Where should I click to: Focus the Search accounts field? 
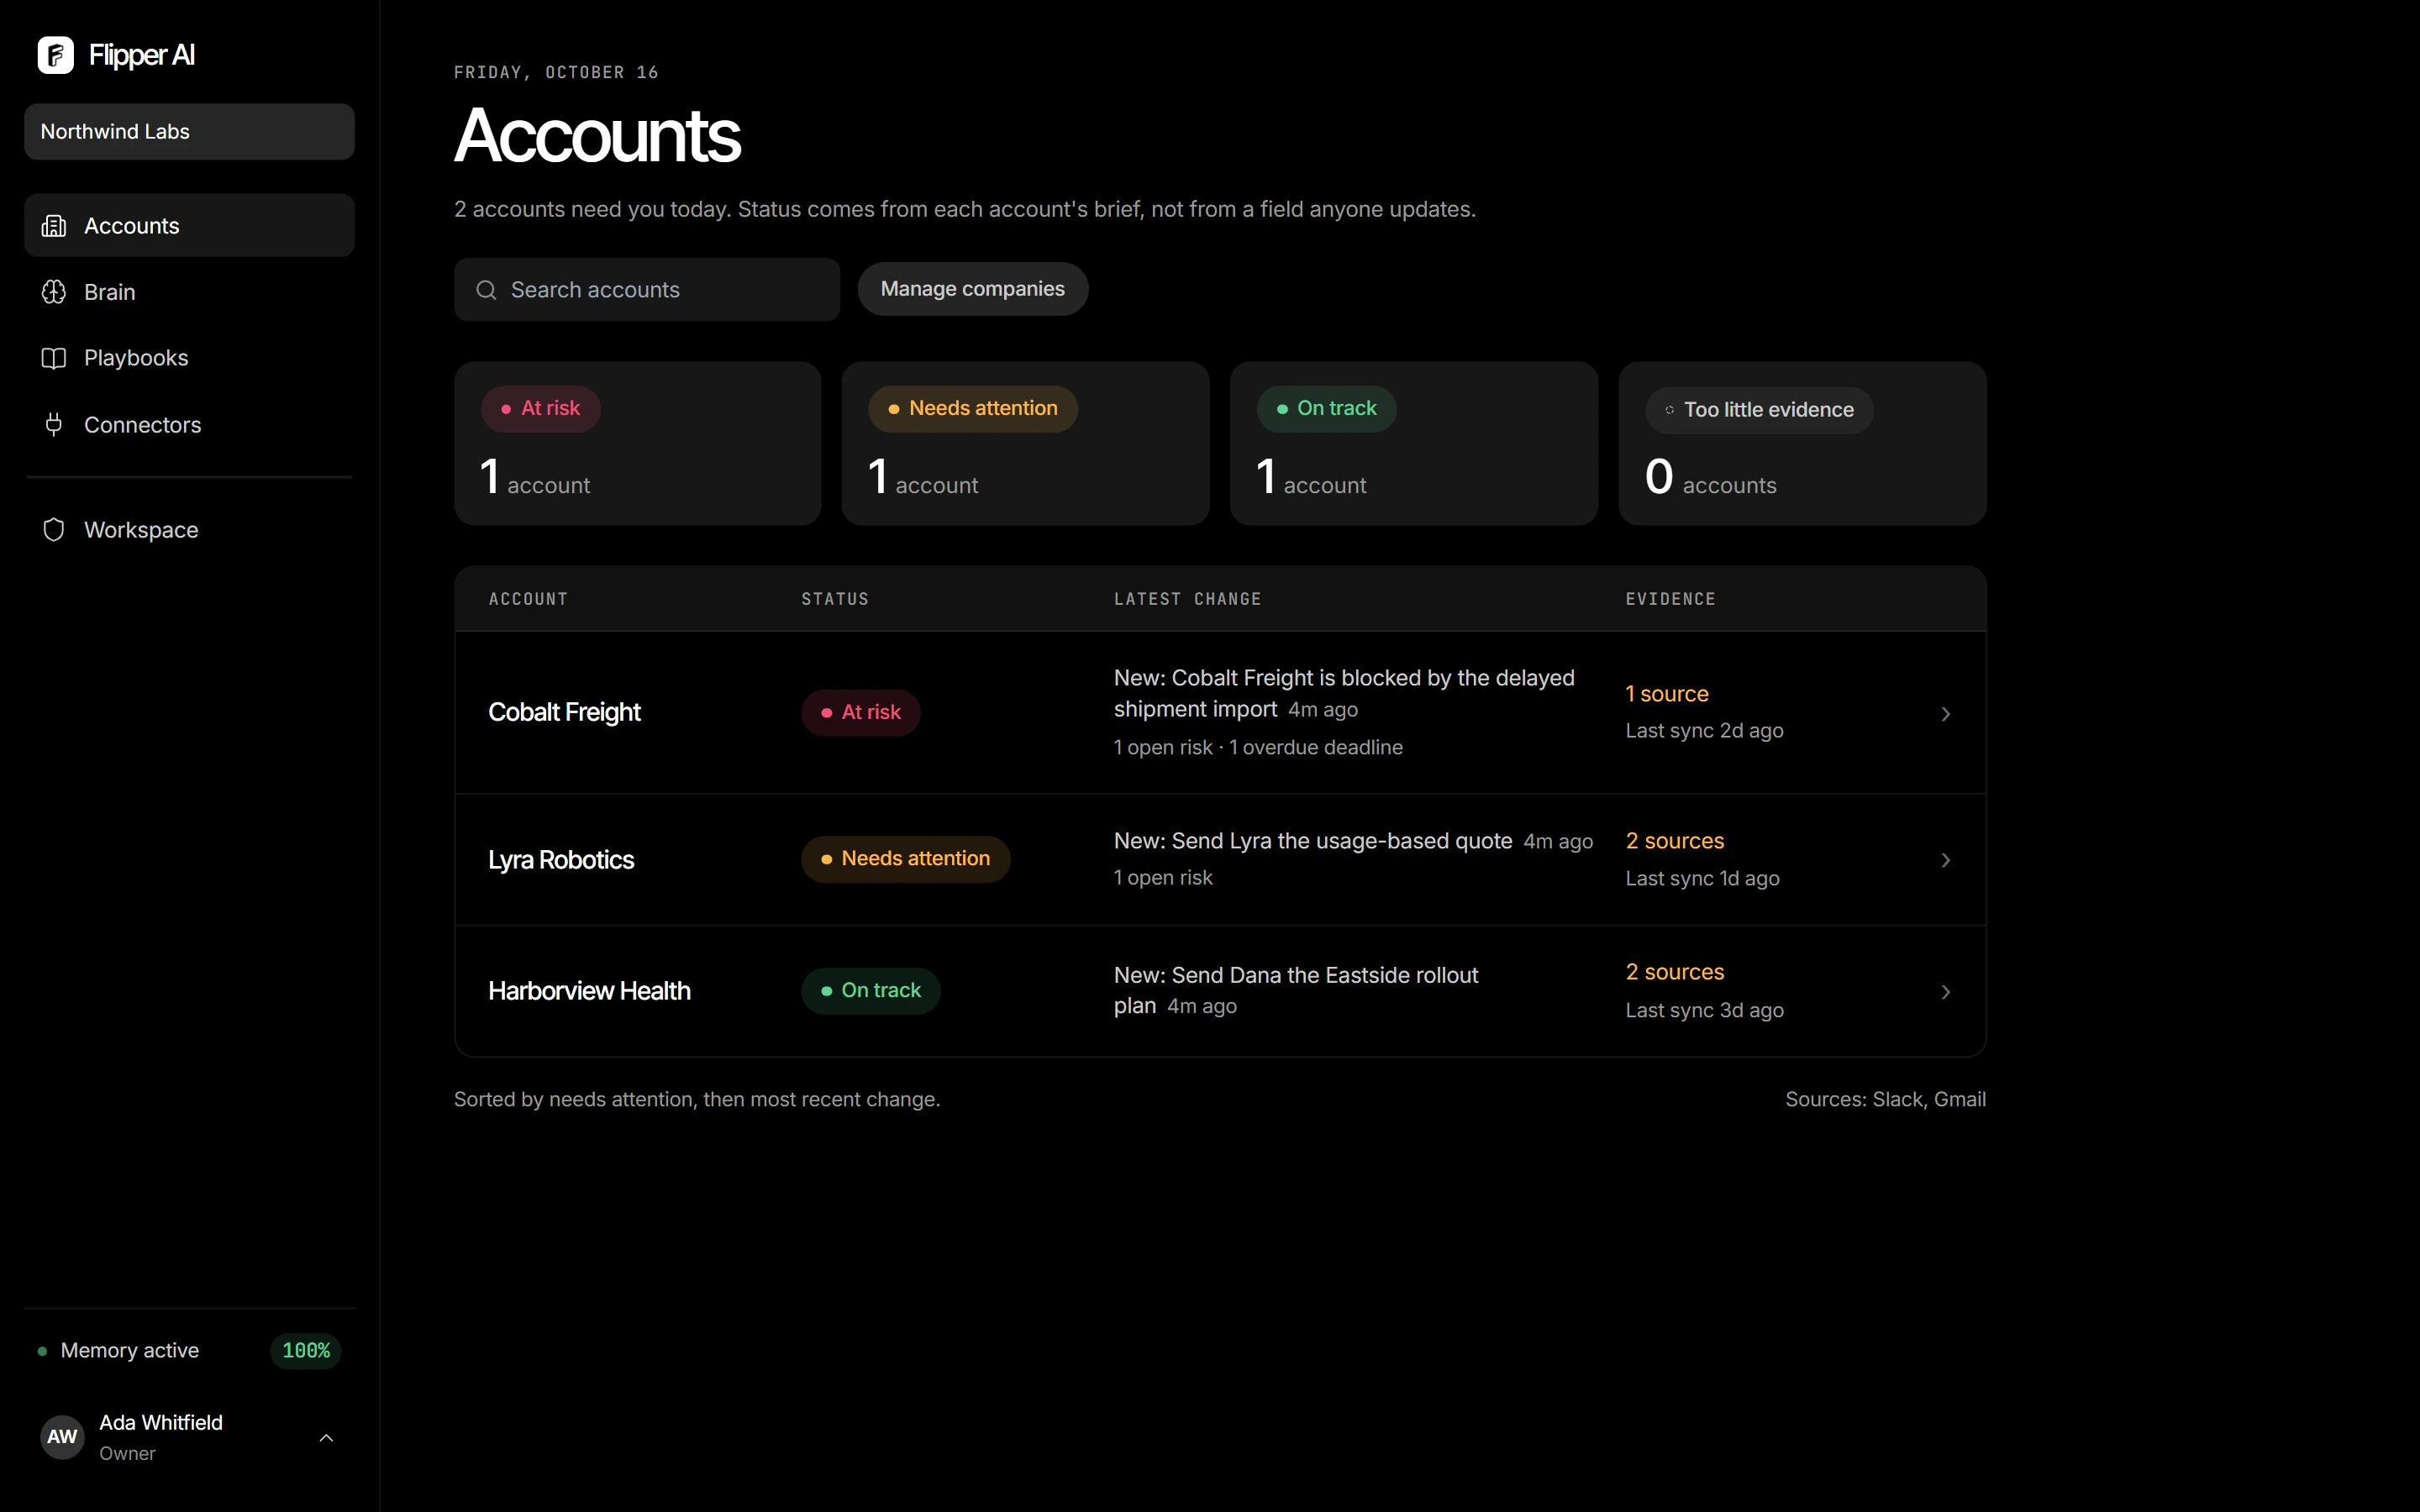pyautogui.click(x=647, y=290)
